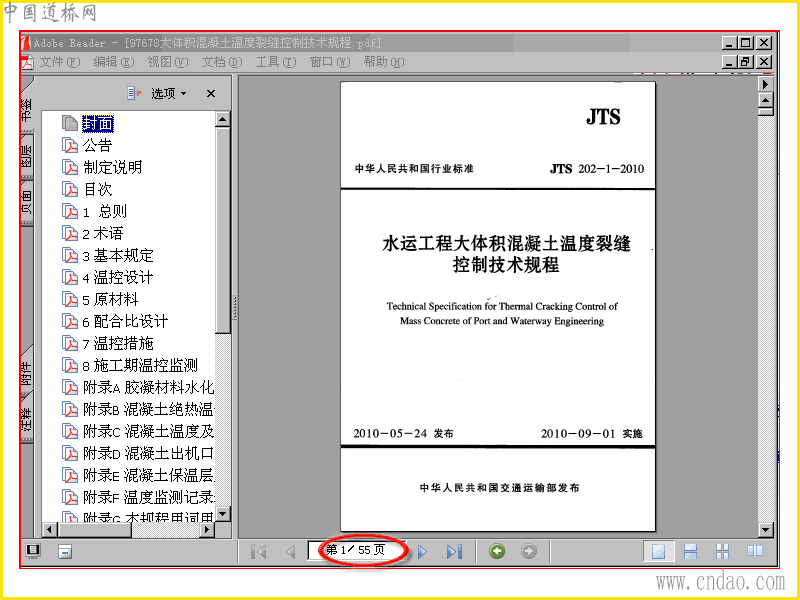800x600 pixels.
Task: Select single page layout icon
Action: point(658,551)
